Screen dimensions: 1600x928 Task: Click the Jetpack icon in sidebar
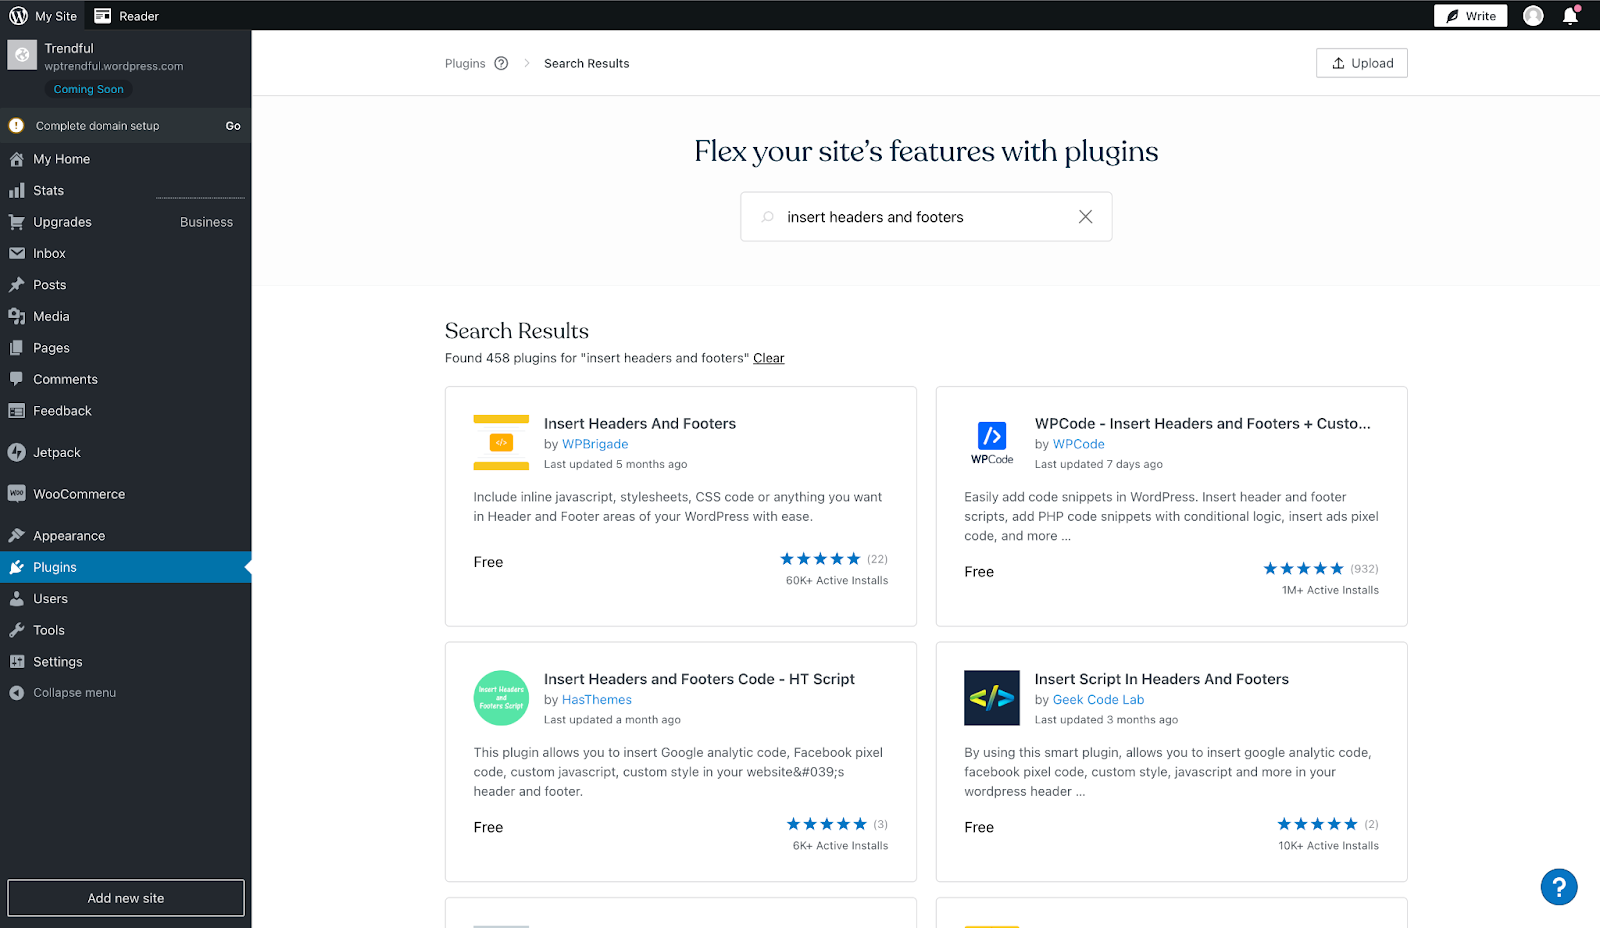17,452
